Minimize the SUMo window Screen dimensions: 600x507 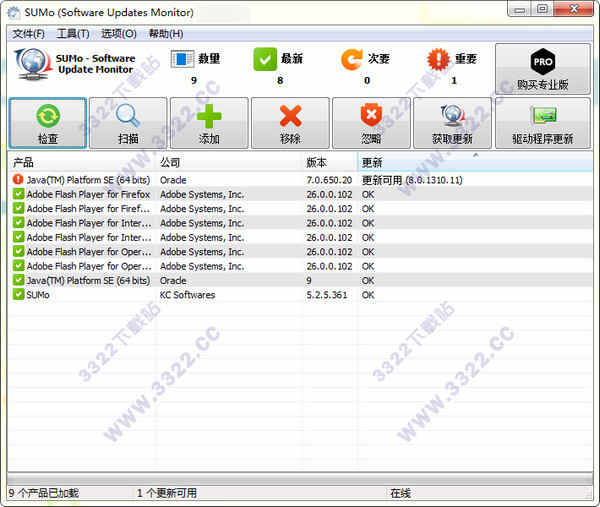tap(520, 9)
